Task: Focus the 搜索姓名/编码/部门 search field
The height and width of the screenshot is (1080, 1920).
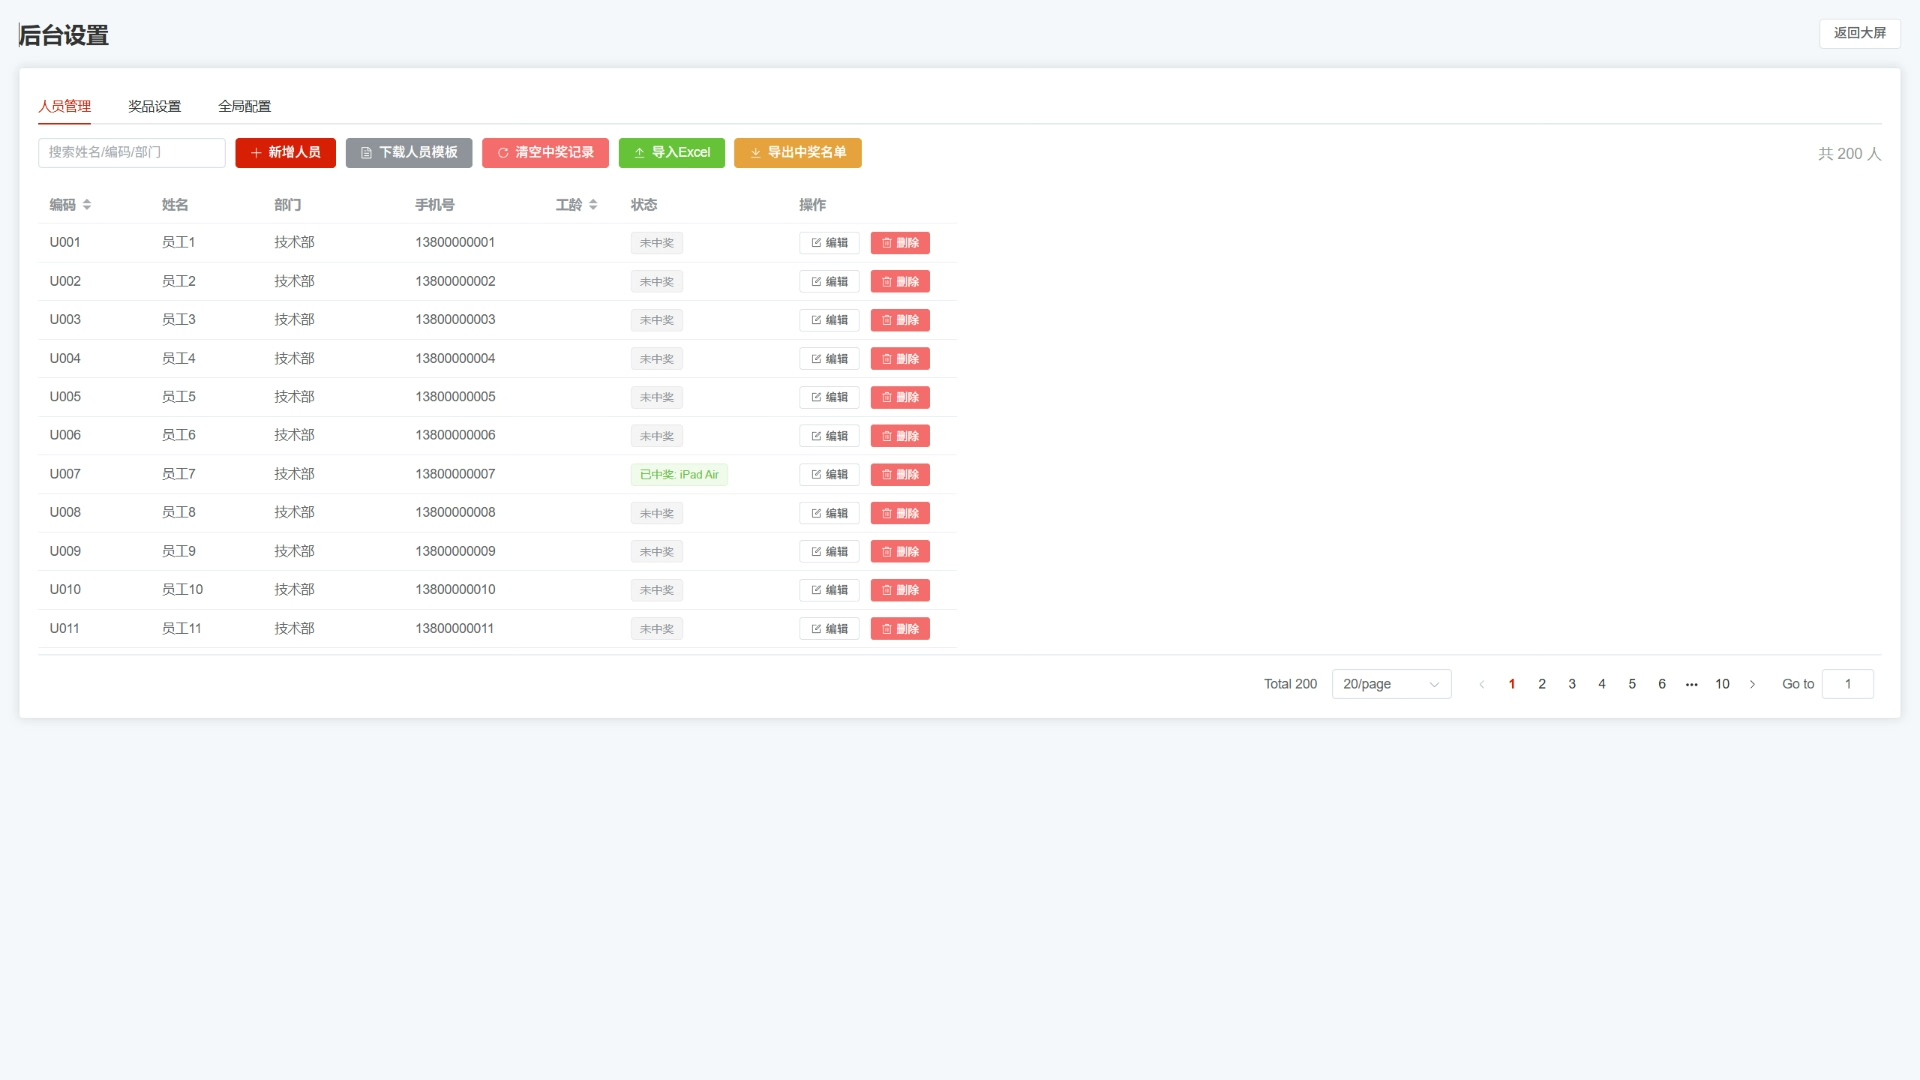Action: [131, 153]
